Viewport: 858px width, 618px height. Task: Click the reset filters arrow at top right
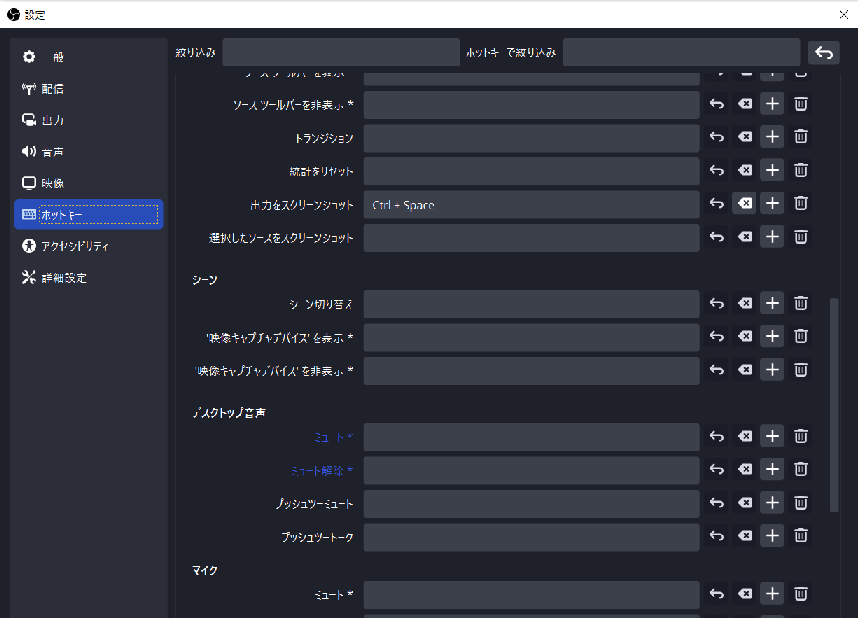[x=824, y=52]
